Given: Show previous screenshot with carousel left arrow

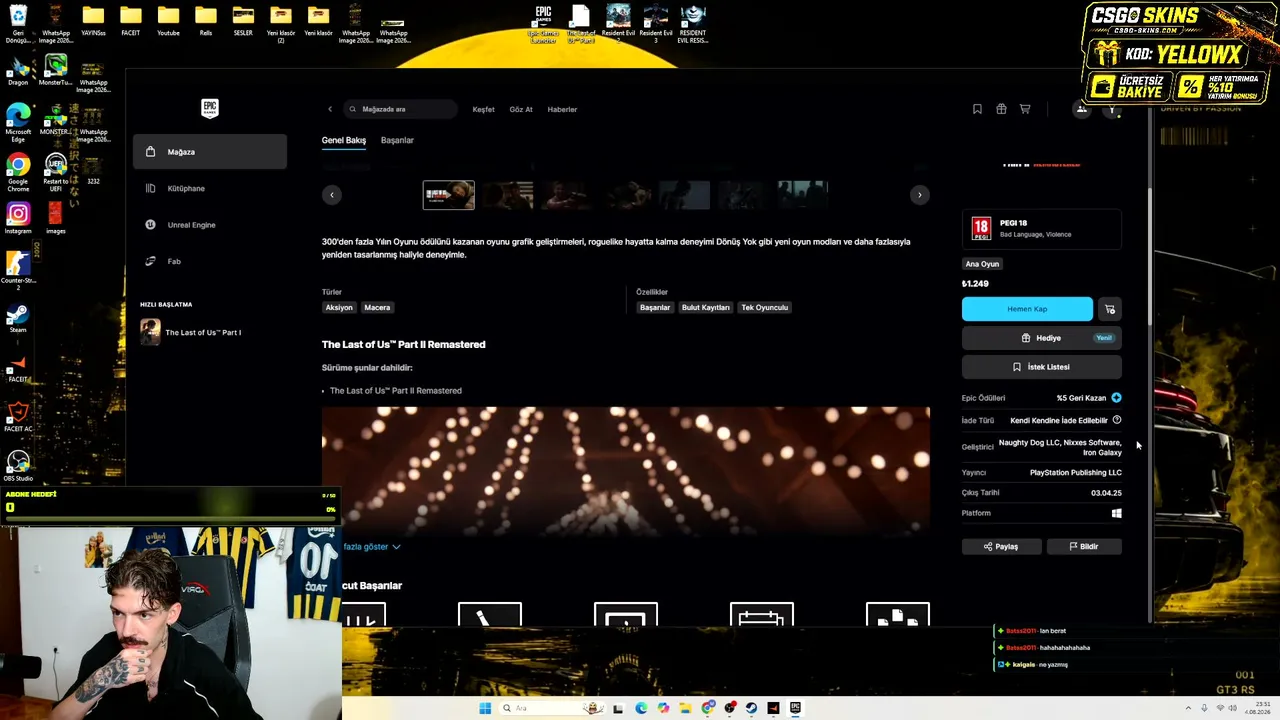Looking at the screenshot, I should pyautogui.click(x=332, y=195).
